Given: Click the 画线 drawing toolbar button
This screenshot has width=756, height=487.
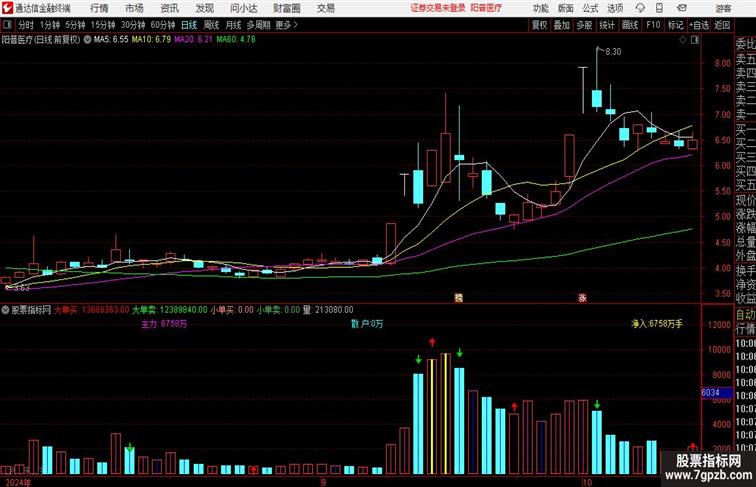Looking at the screenshot, I should coord(630,25).
